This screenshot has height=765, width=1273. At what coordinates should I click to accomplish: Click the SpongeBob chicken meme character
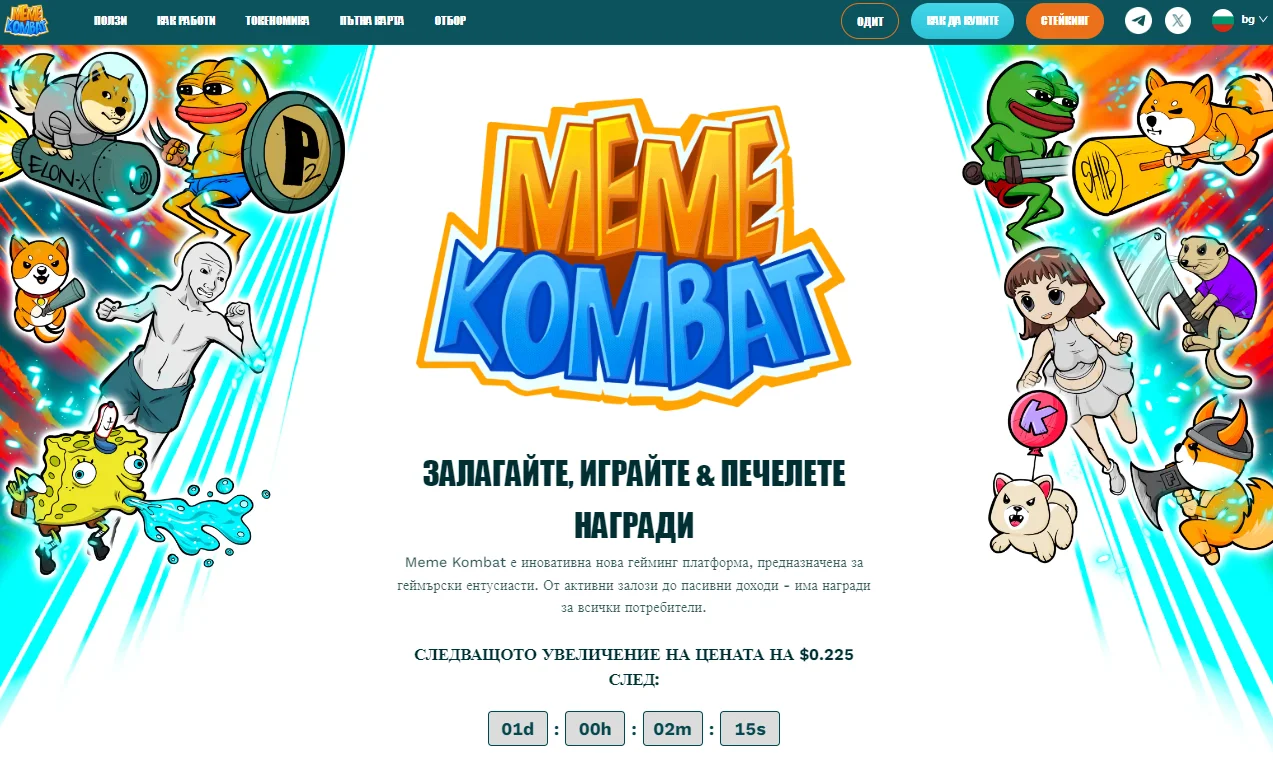pyautogui.click(x=85, y=480)
